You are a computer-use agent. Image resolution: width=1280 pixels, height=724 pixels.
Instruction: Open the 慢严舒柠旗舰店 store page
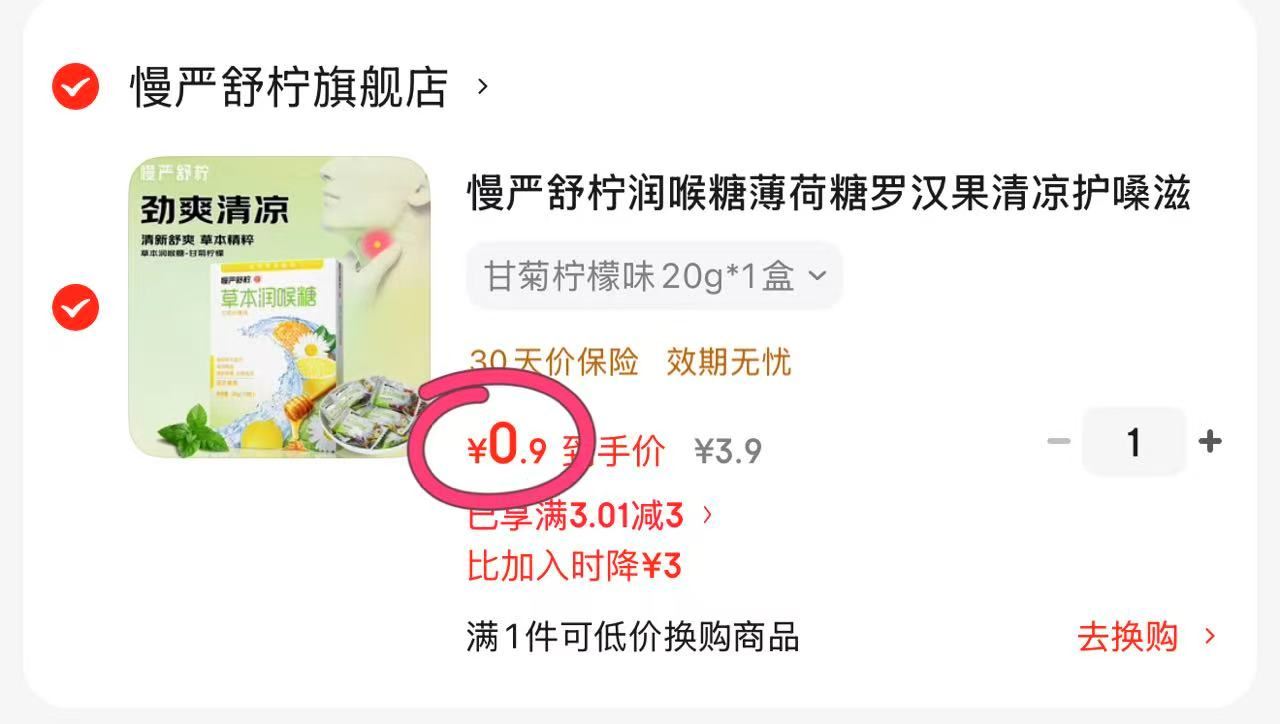289,87
